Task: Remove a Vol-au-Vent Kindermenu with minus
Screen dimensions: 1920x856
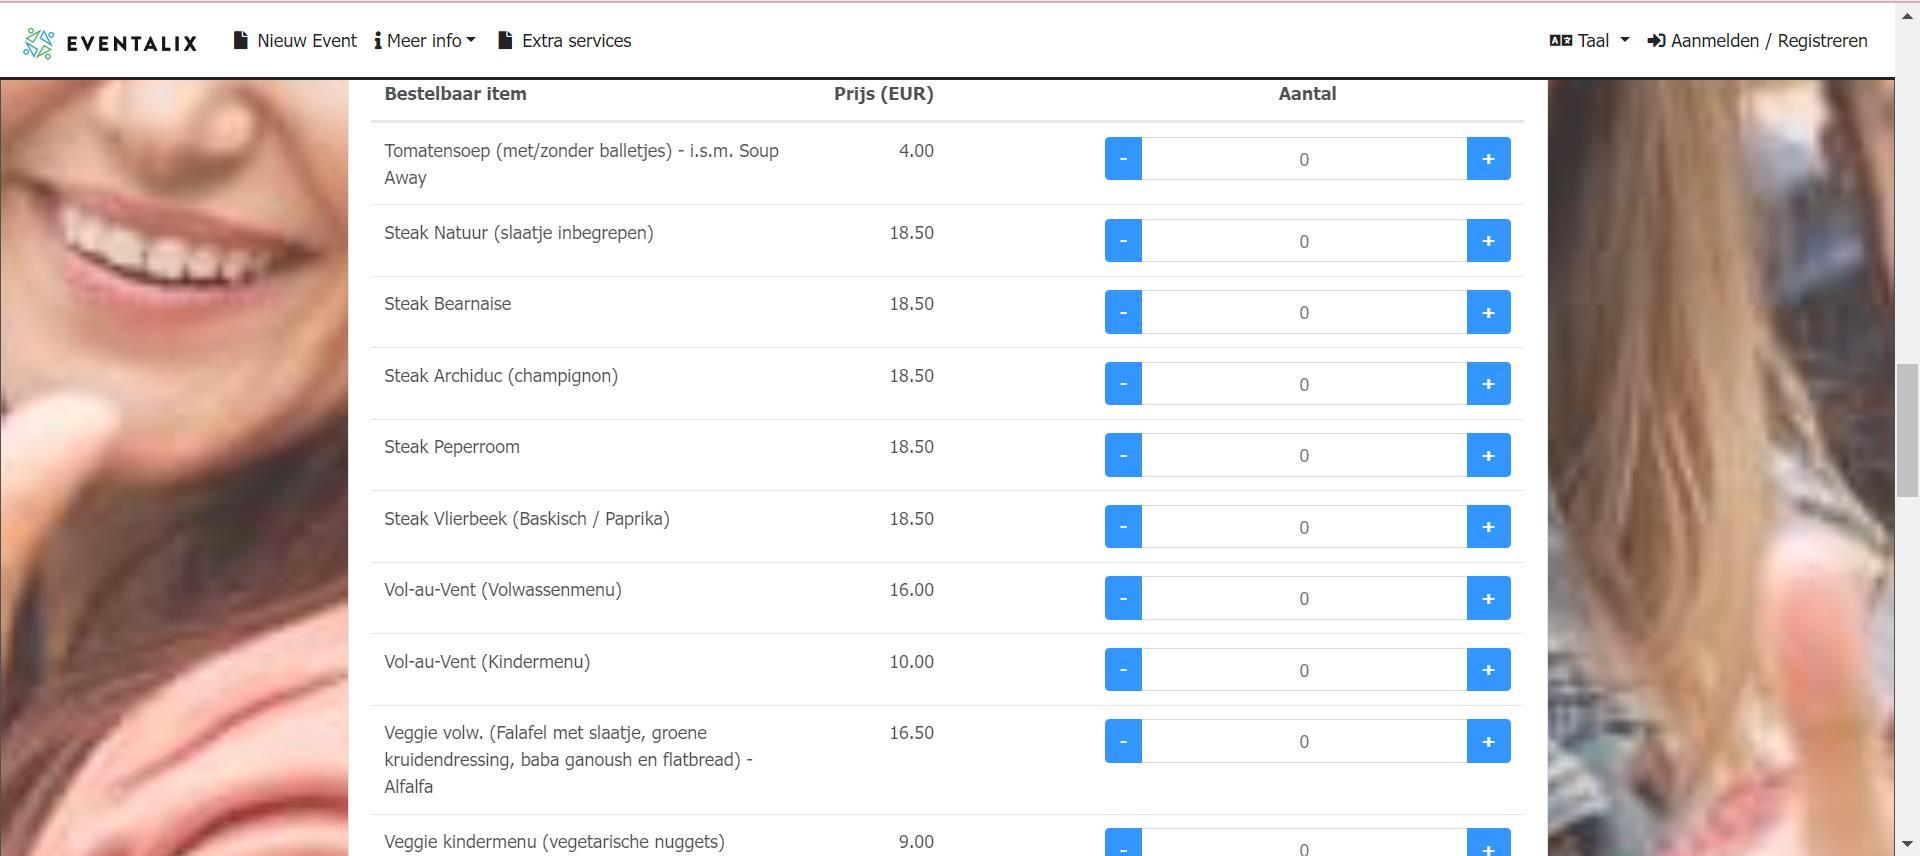Action: [1123, 670]
